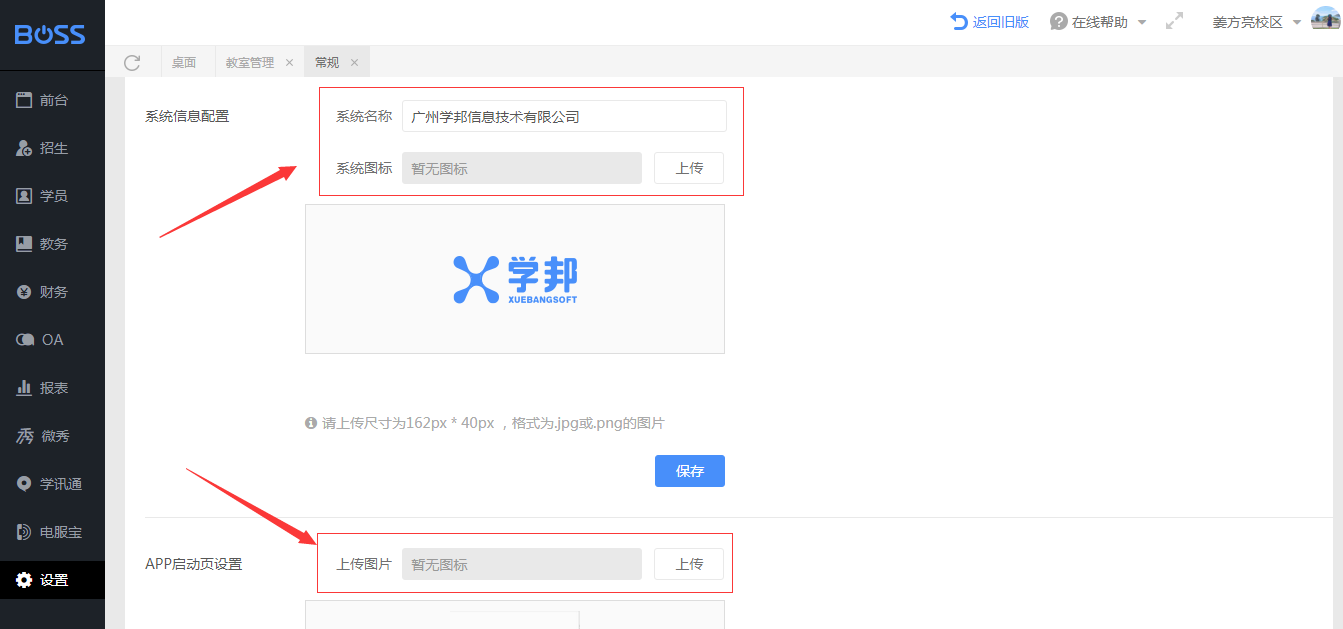Open the 前台 front desk icon
Image resolution: width=1343 pixels, height=629 pixels.
[24, 100]
